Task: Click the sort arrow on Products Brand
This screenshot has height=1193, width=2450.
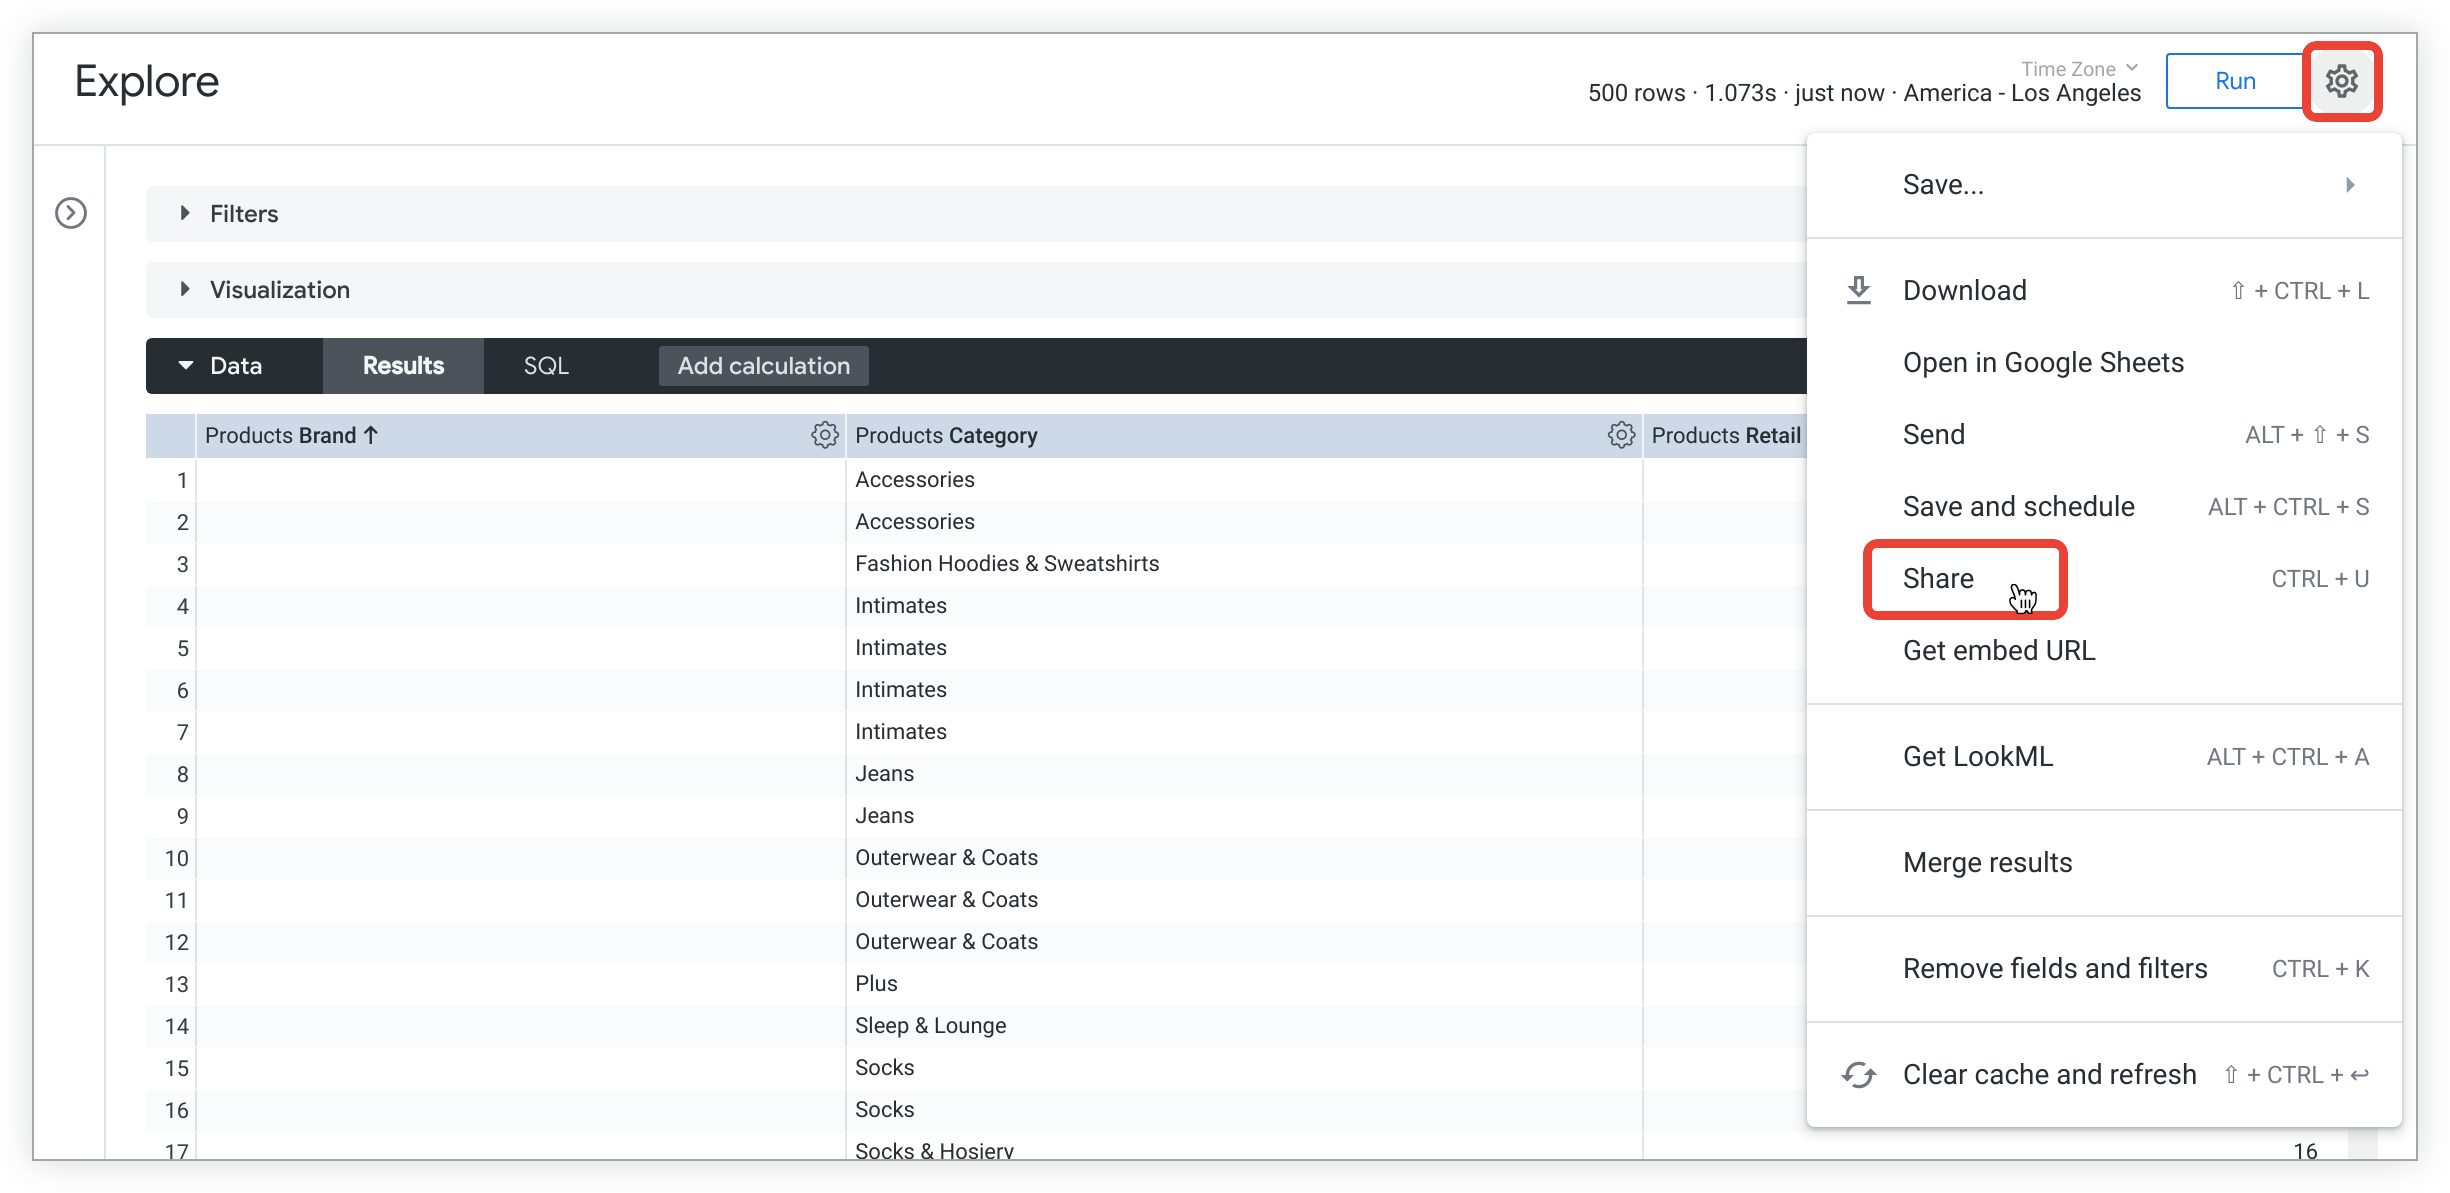Action: (x=371, y=435)
